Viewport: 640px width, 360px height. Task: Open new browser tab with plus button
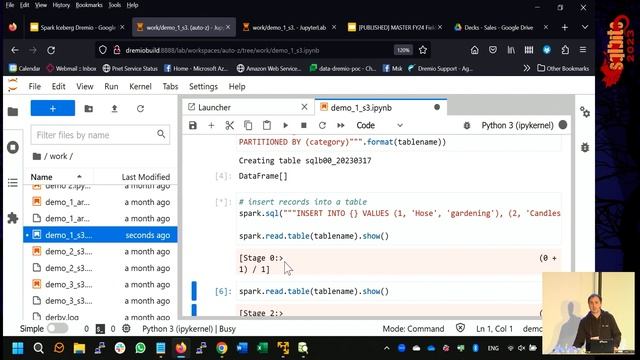click(565, 27)
